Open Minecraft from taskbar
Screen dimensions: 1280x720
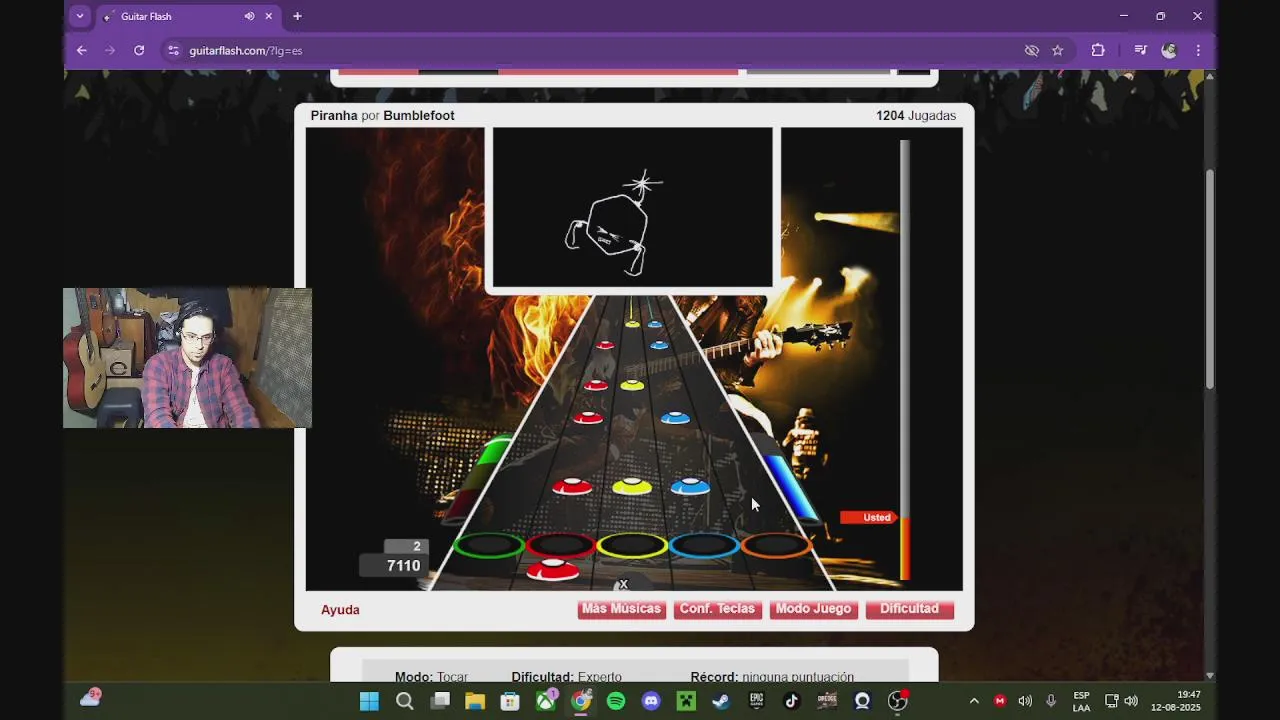[686, 701]
